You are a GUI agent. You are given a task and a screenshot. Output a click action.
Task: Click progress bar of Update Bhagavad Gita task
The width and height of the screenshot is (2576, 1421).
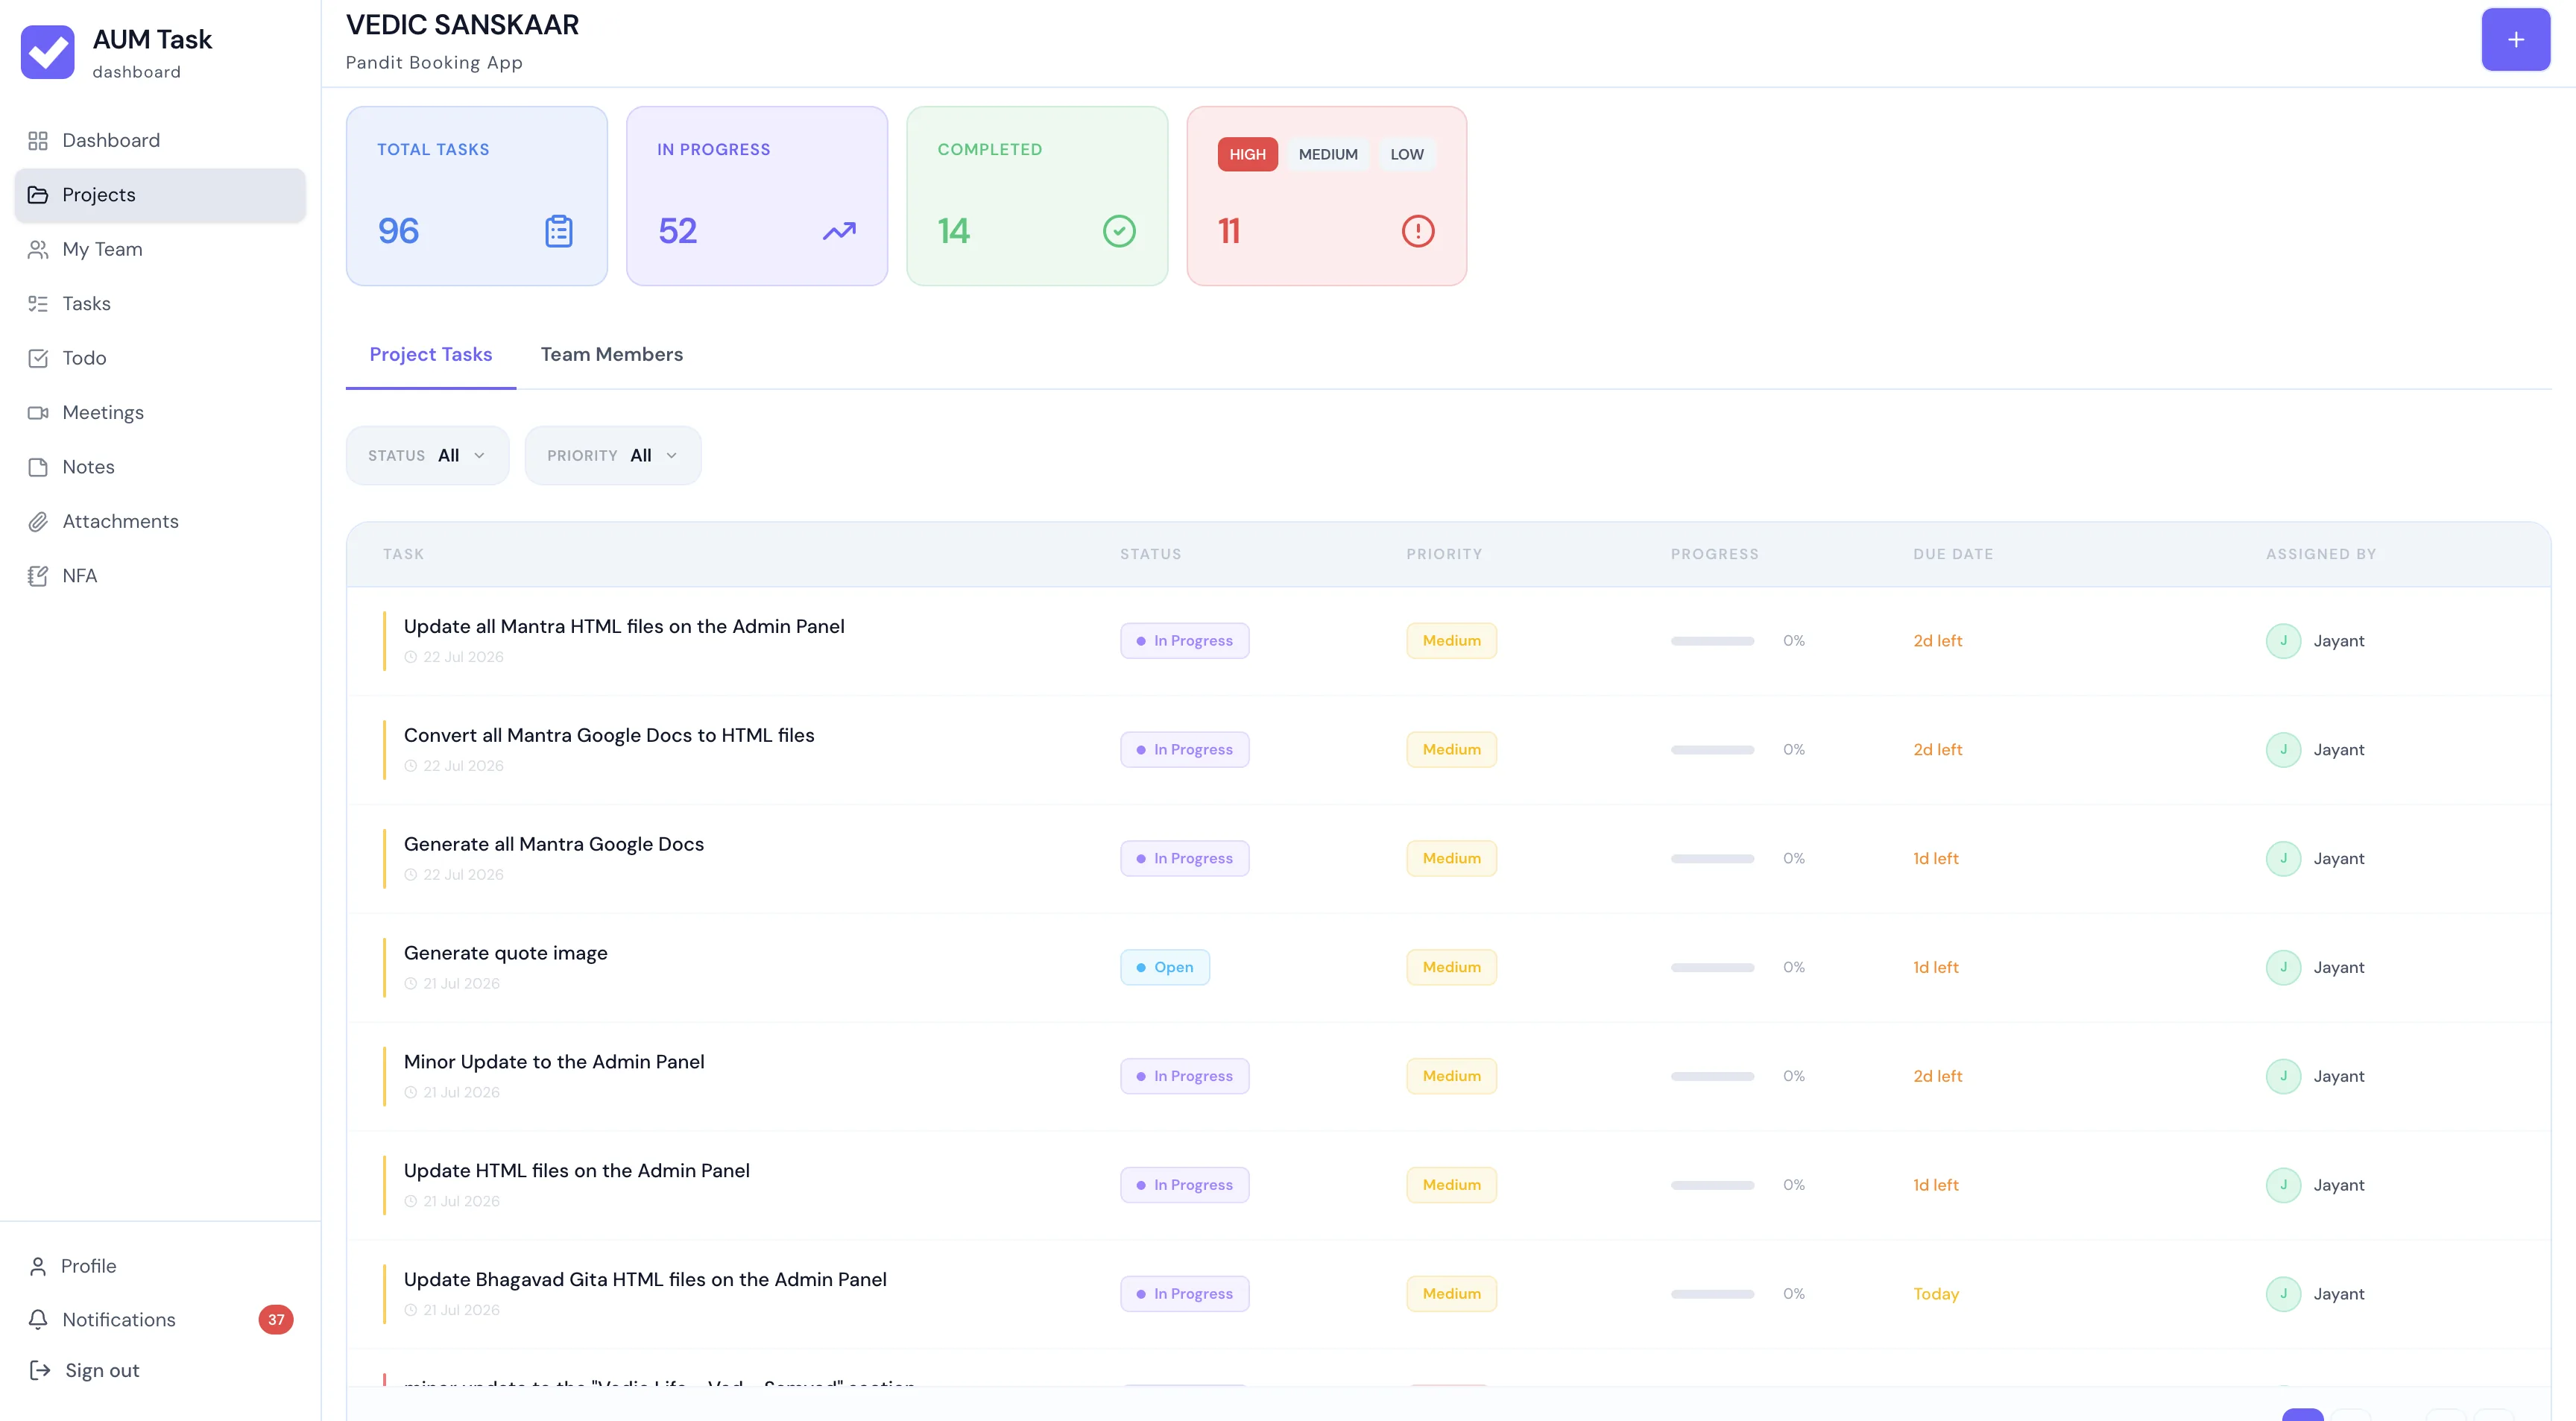click(x=1712, y=1294)
